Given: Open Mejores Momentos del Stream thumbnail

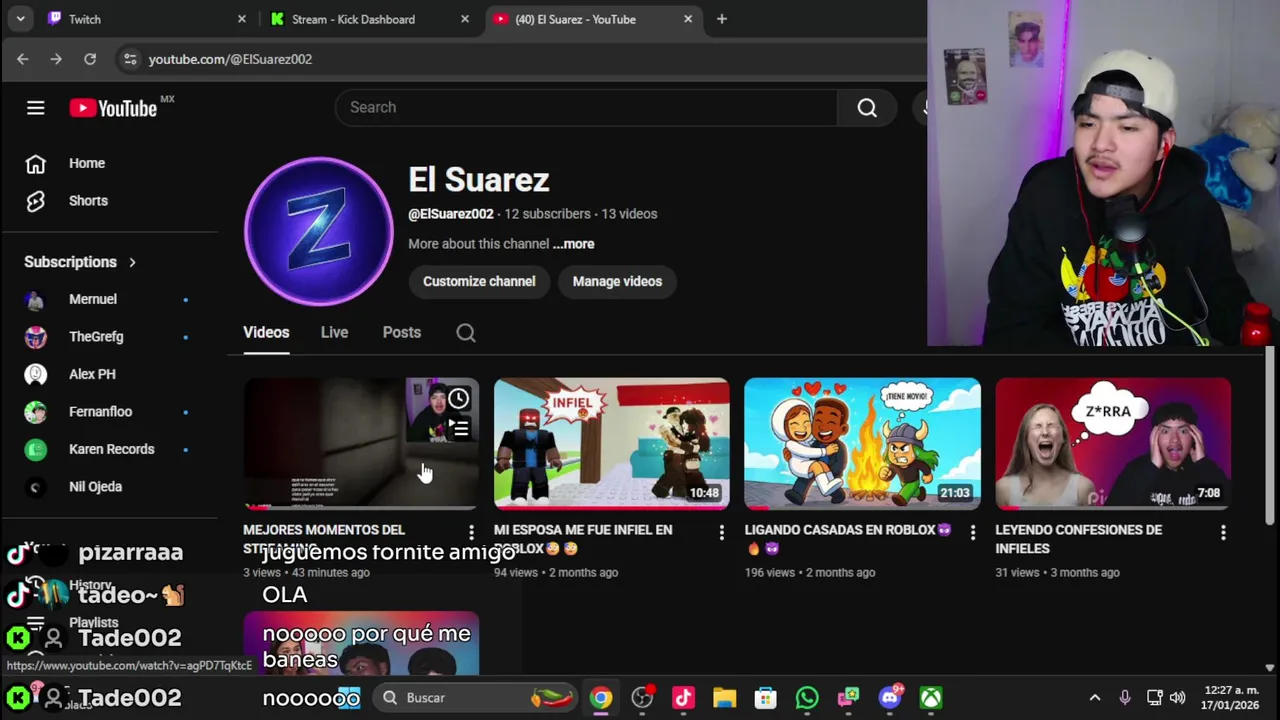Looking at the screenshot, I should tap(361, 444).
